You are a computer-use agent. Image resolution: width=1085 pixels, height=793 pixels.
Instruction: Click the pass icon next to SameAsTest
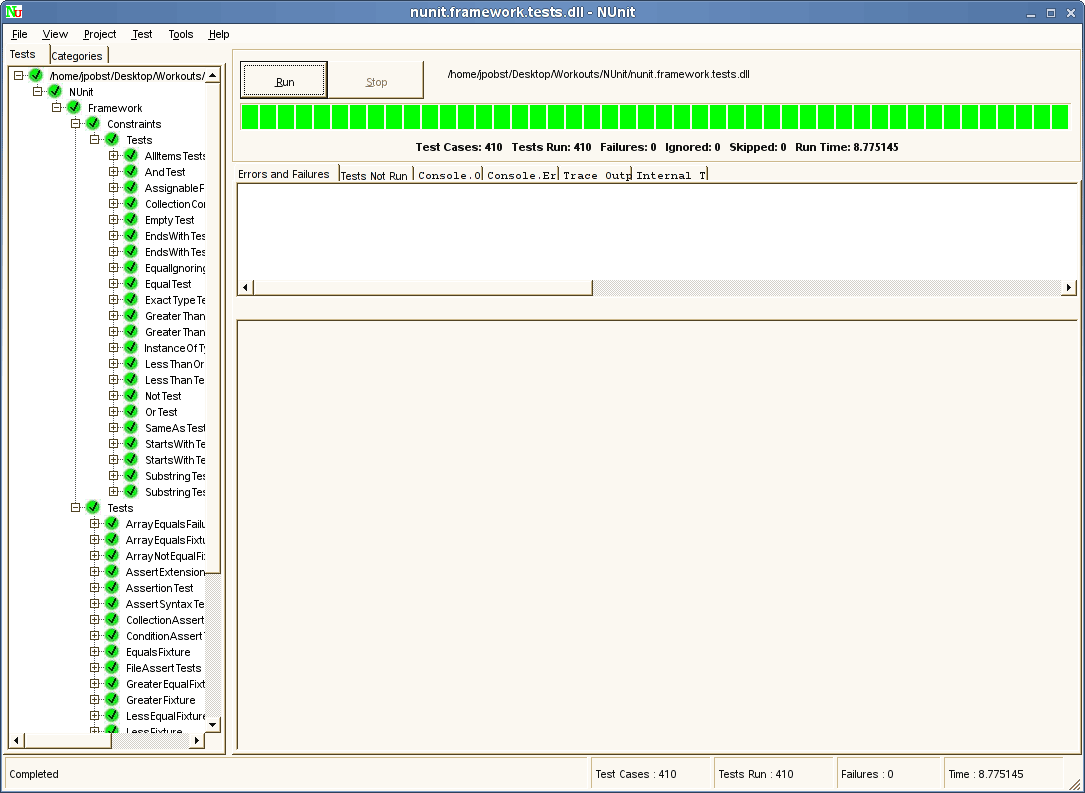pos(131,427)
